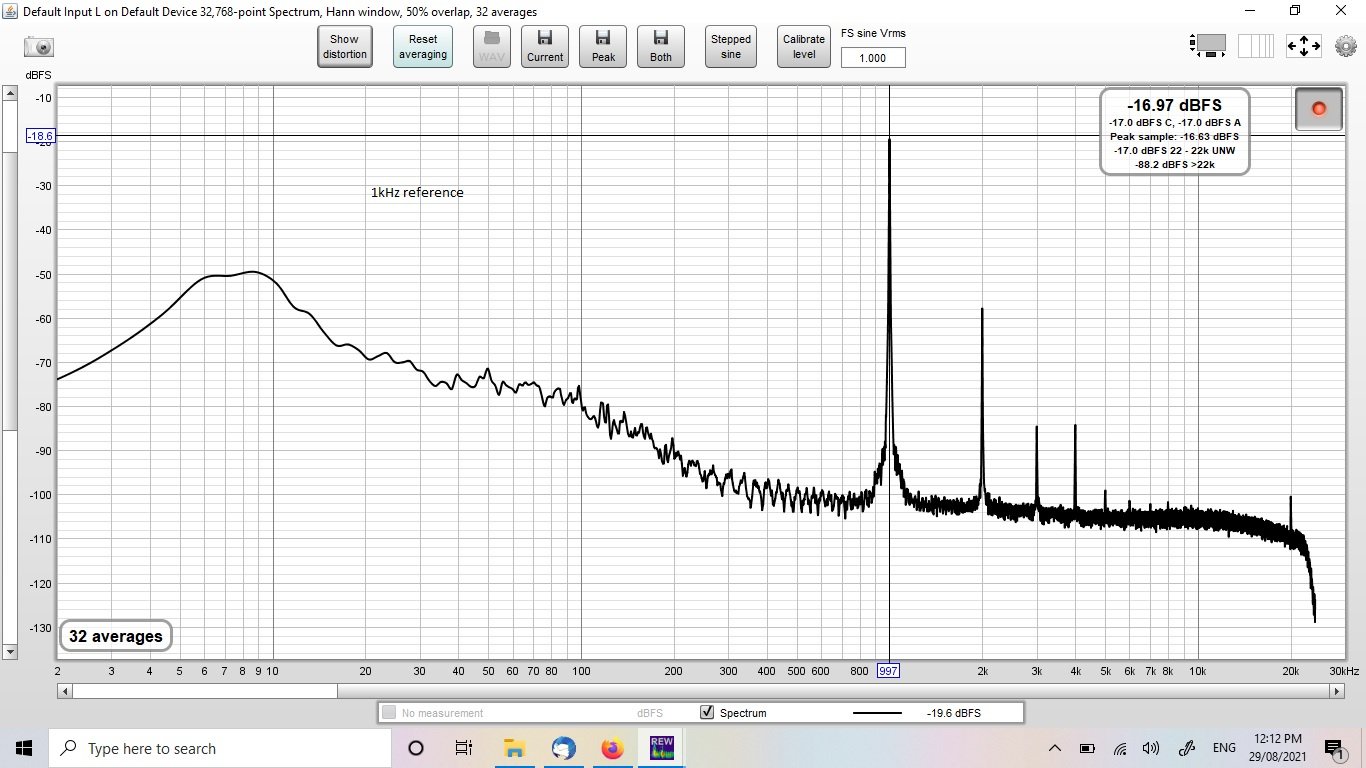This screenshot has height=768, width=1366.
Task: Save the Peak trace
Action: pos(603,47)
